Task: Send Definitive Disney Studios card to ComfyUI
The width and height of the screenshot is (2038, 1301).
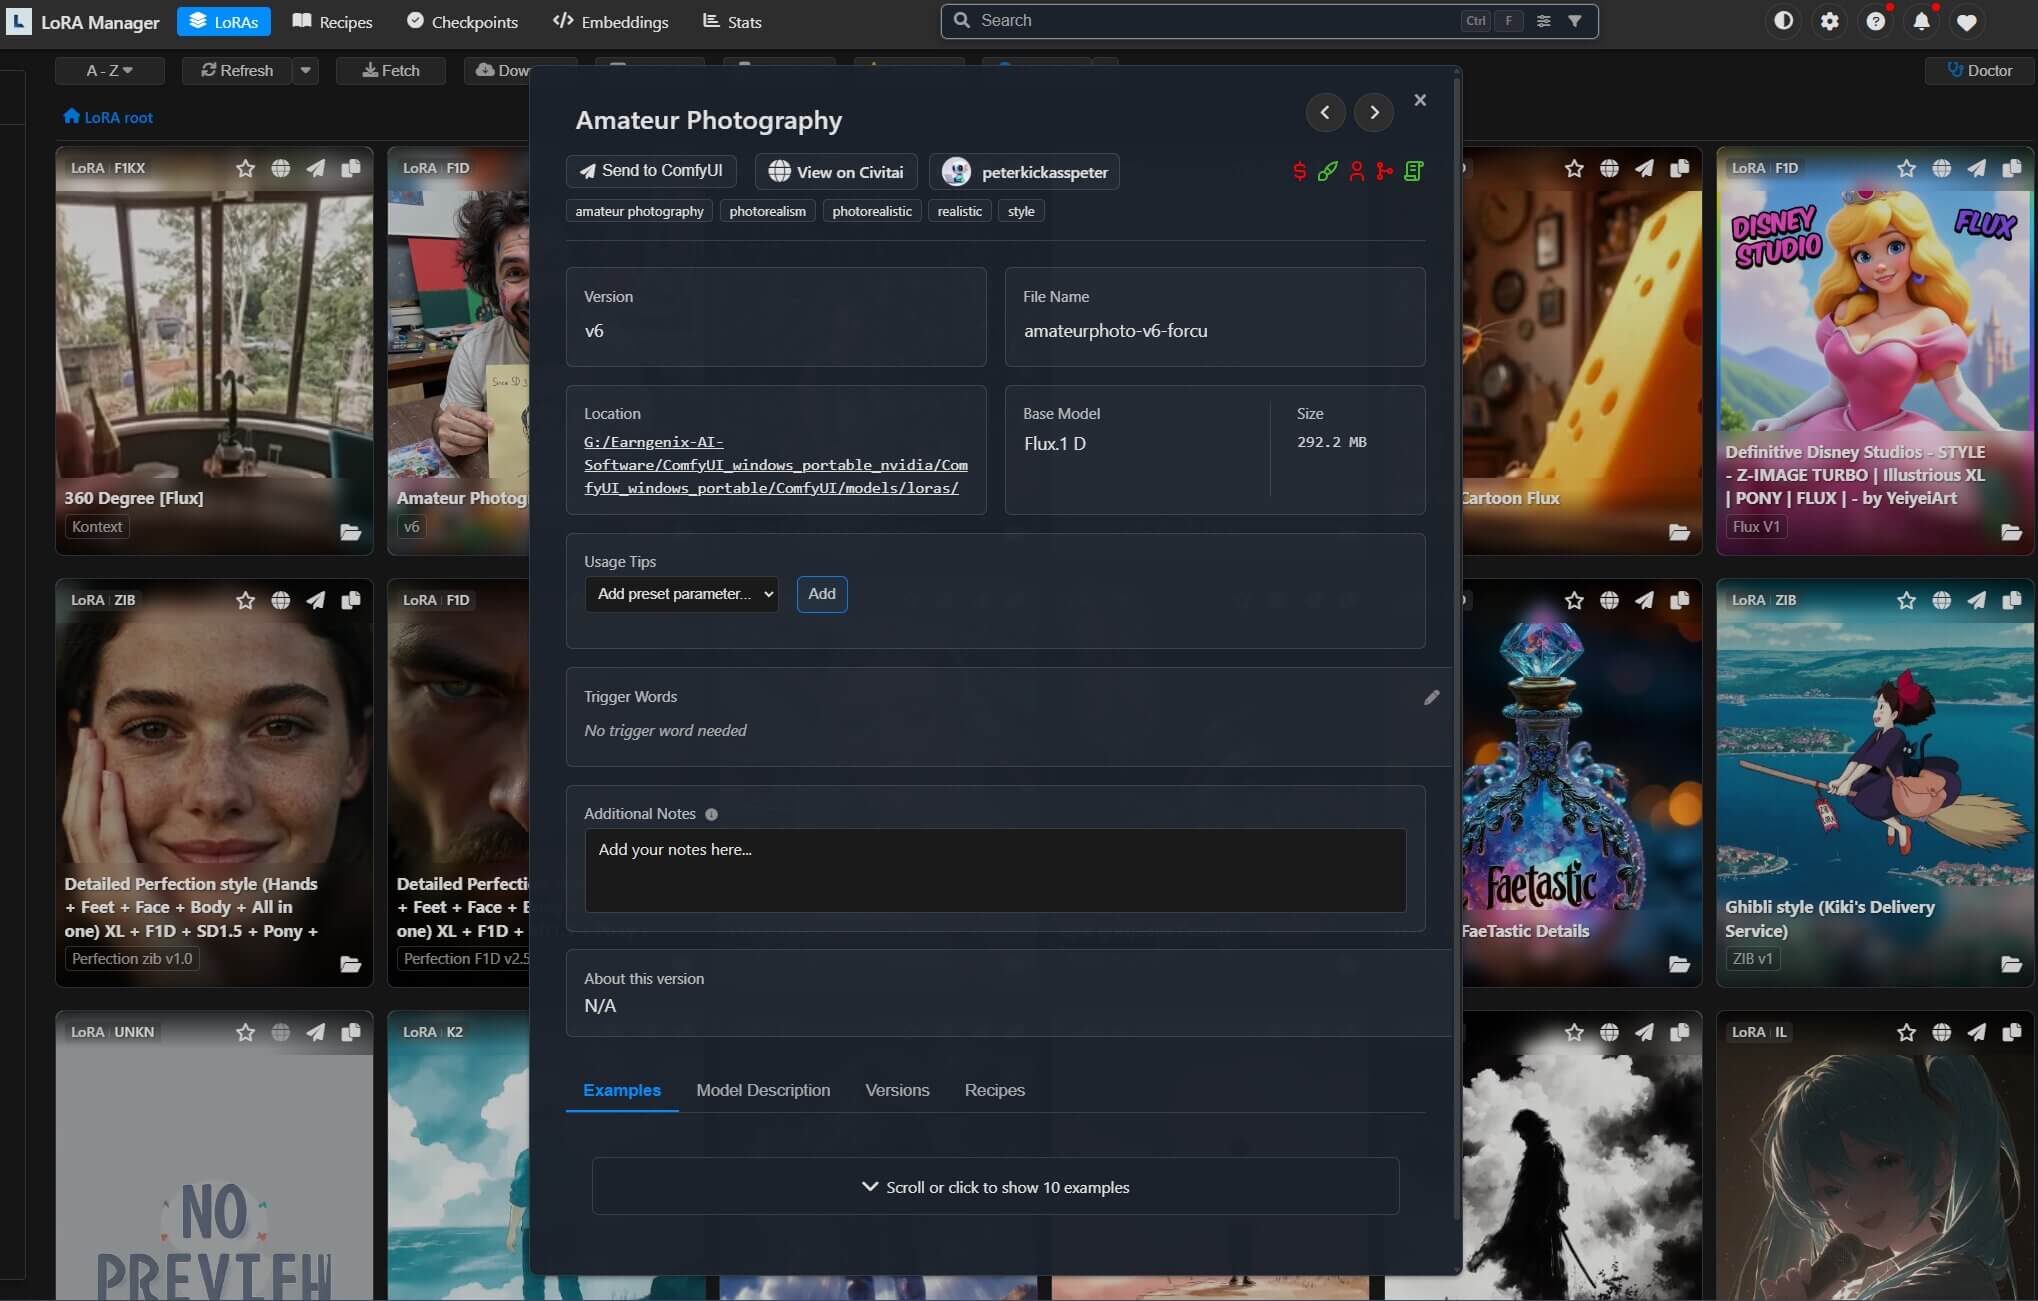Action: pyautogui.click(x=1977, y=168)
